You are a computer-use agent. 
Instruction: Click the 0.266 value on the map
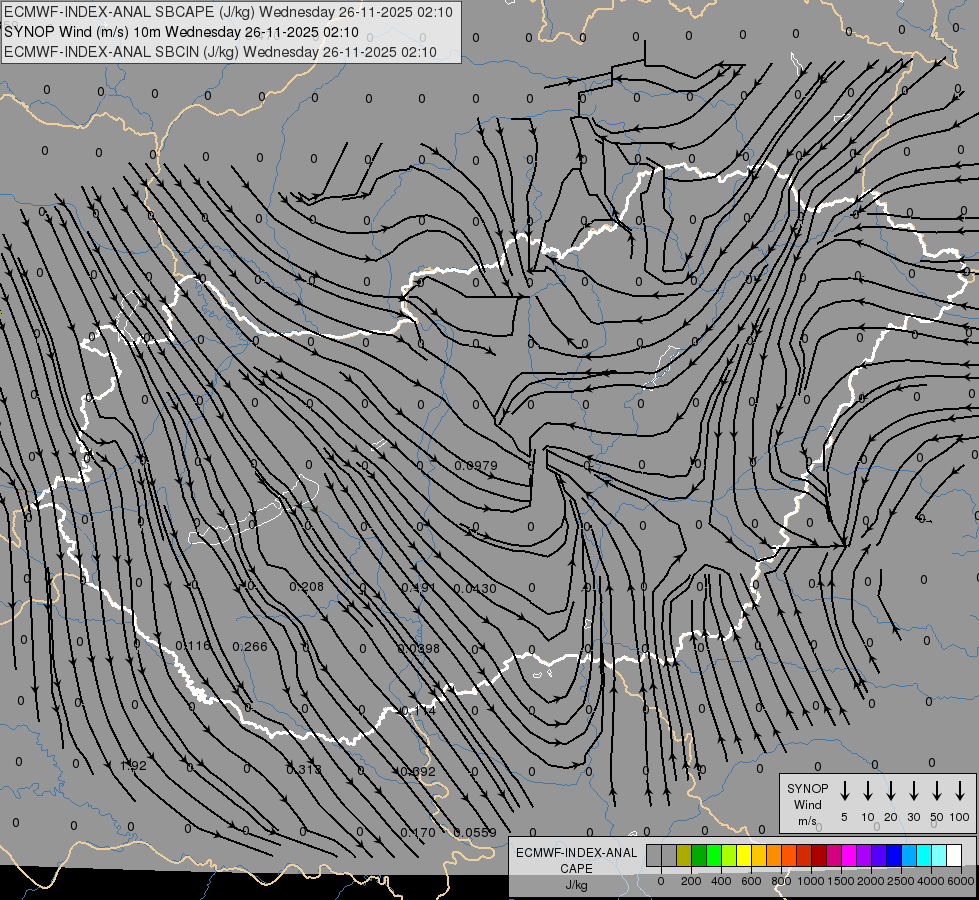(250, 646)
